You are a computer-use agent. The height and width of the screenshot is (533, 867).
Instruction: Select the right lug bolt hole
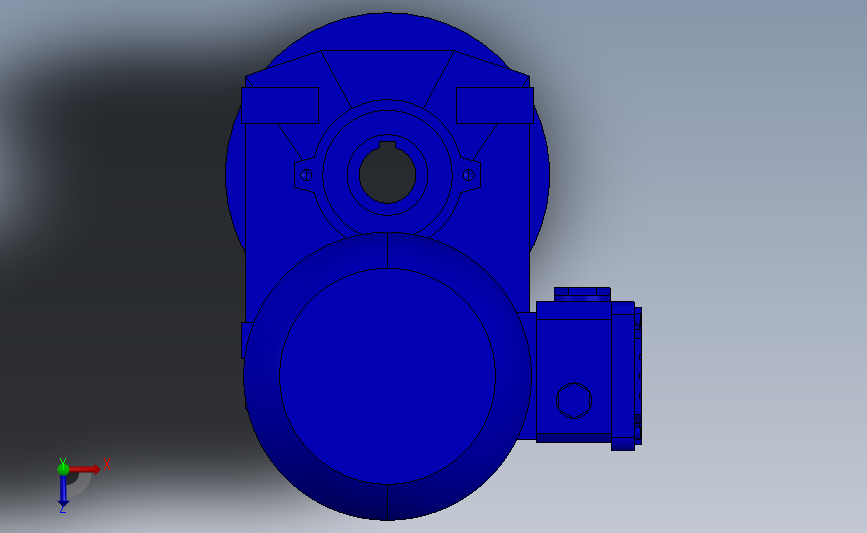click(469, 175)
